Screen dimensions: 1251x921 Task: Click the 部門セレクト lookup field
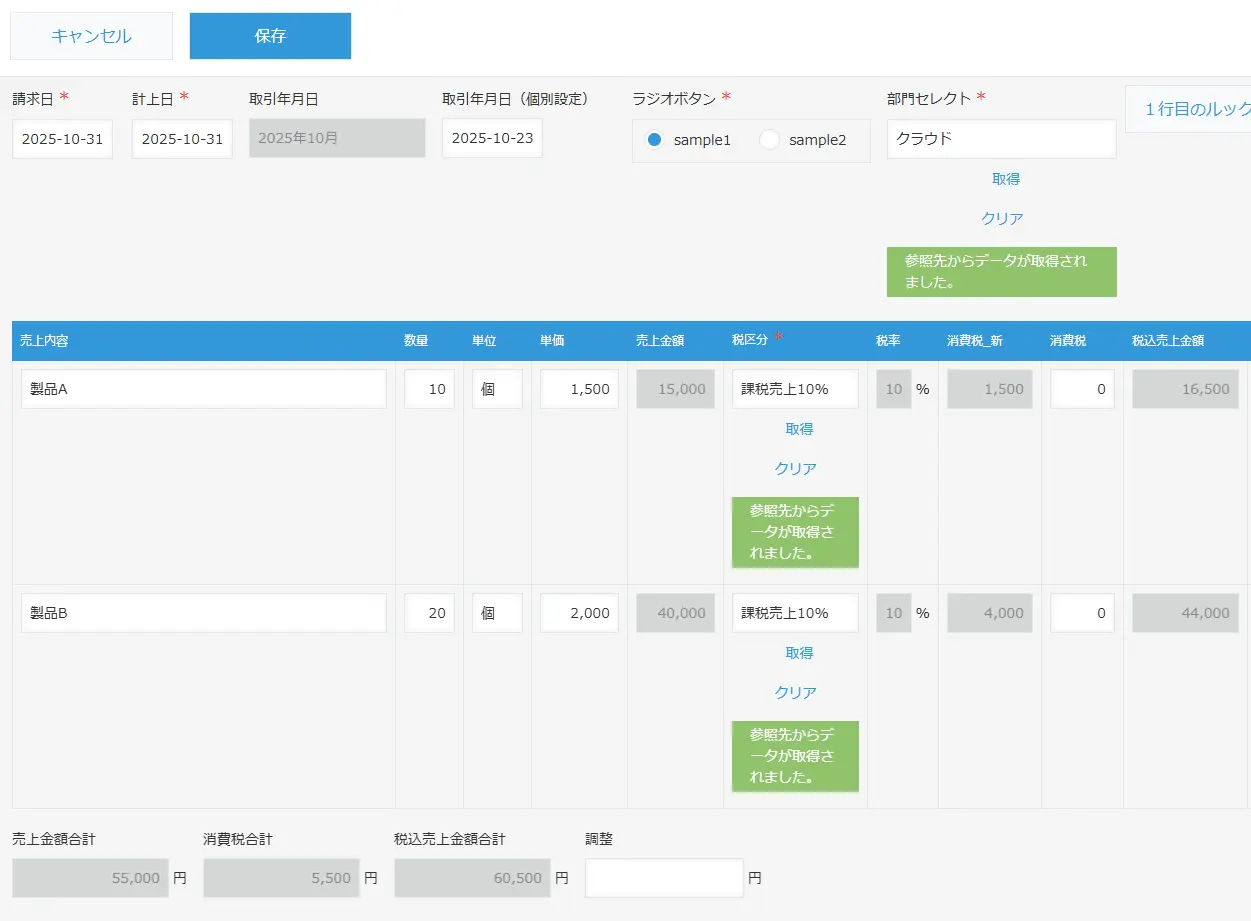(x=1001, y=139)
